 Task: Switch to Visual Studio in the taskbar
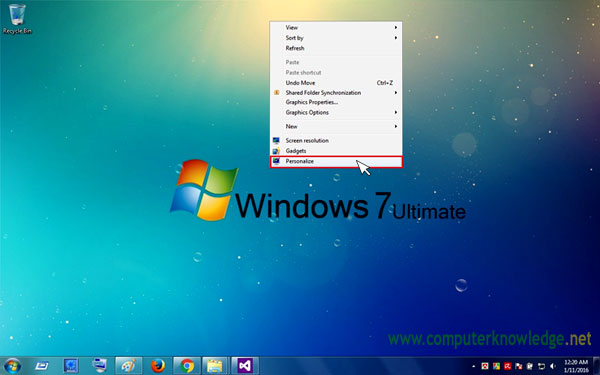(x=245, y=366)
